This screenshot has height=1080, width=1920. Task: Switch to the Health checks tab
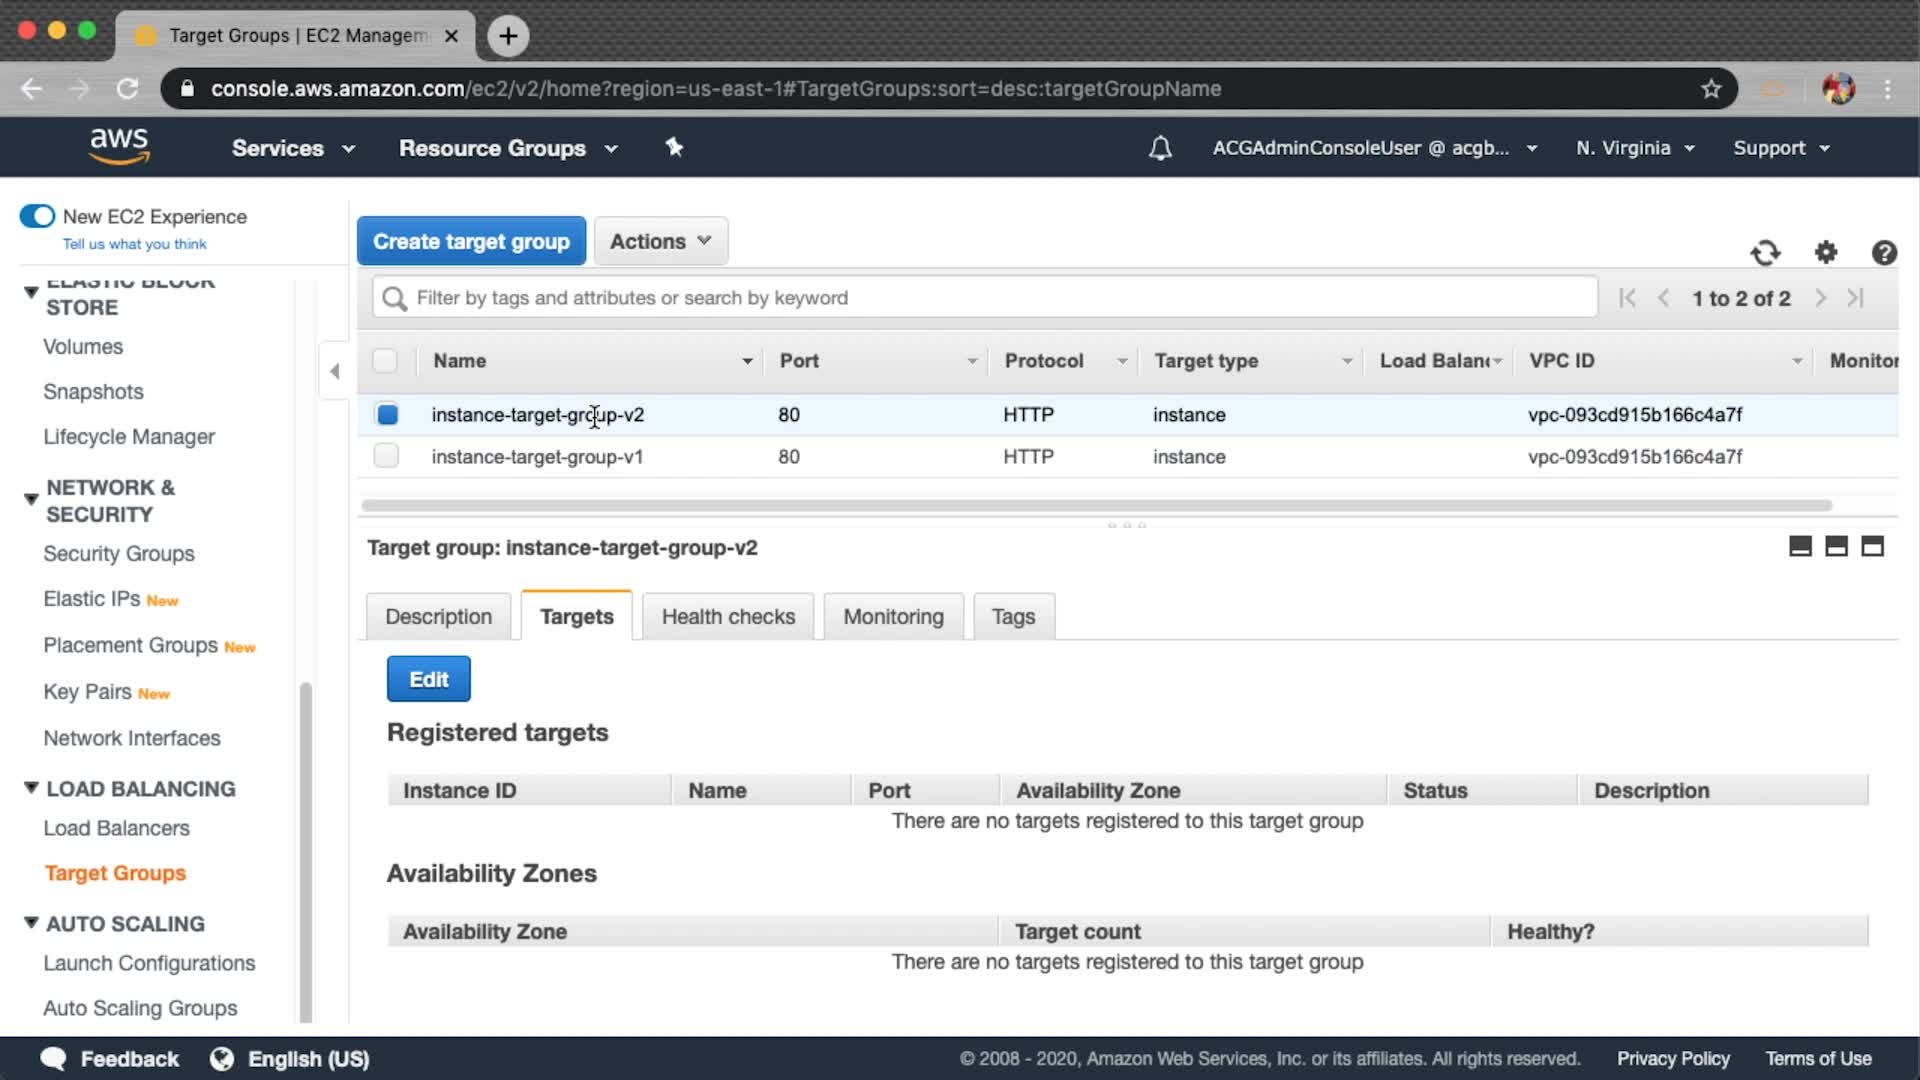[x=728, y=616]
